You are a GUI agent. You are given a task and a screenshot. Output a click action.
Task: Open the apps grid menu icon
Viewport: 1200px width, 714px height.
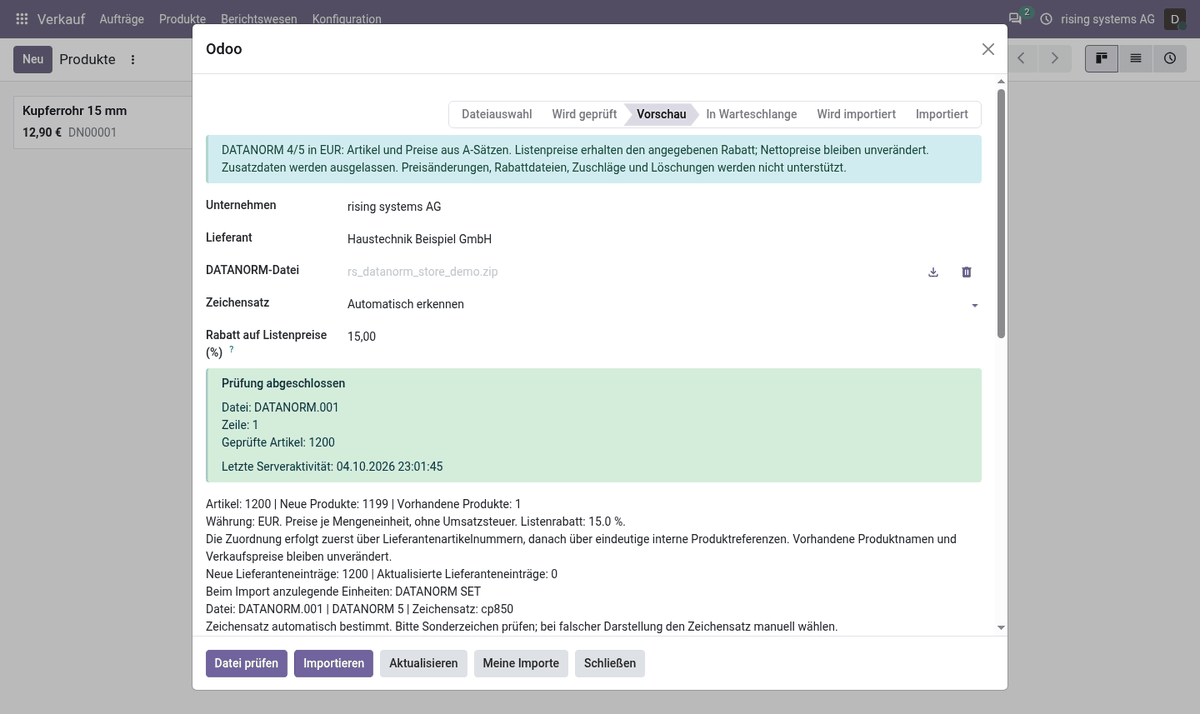pyautogui.click(x=22, y=19)
